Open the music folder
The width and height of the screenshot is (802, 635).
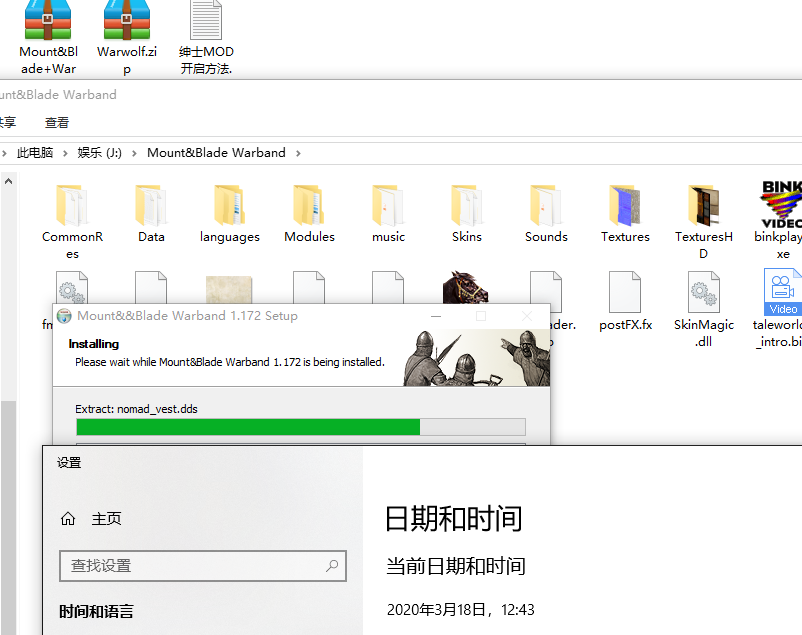coord(388,215)
